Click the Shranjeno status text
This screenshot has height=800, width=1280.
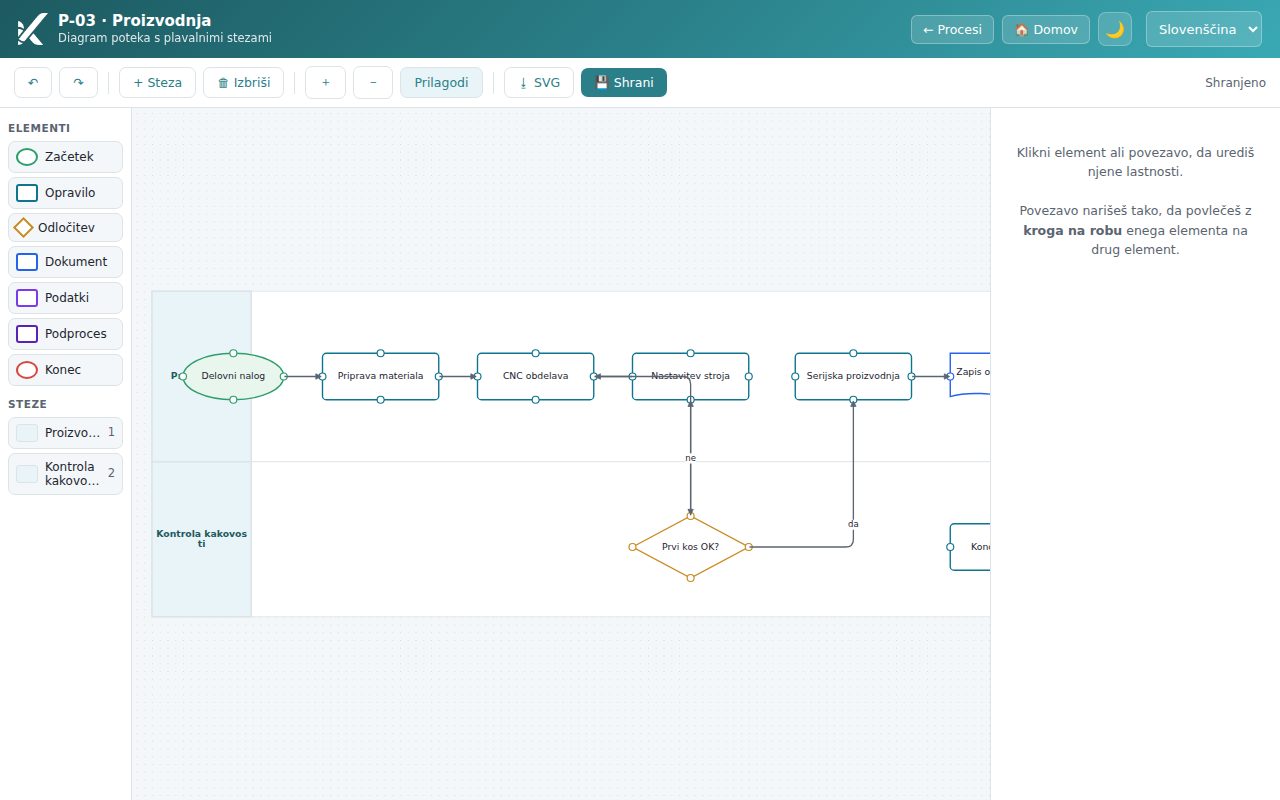[x=1235, y=83]
